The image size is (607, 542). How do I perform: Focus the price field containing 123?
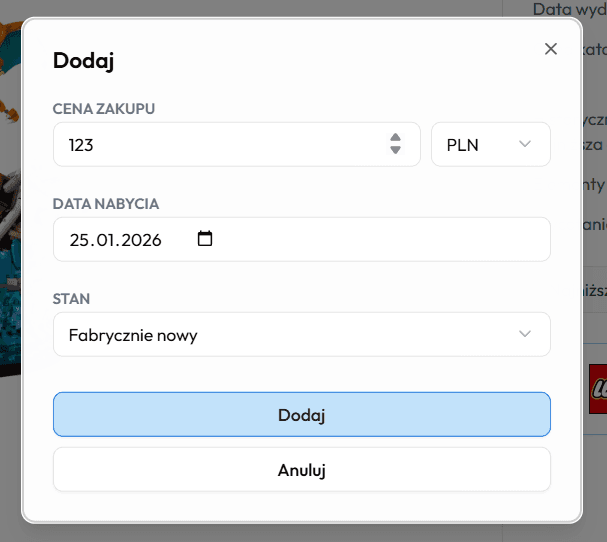tap(220, 144)
